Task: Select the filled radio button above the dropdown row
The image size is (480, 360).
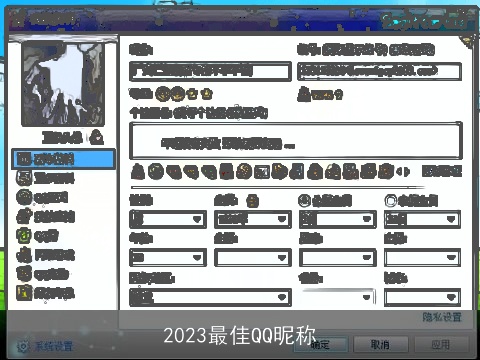Action: [304, 200]
